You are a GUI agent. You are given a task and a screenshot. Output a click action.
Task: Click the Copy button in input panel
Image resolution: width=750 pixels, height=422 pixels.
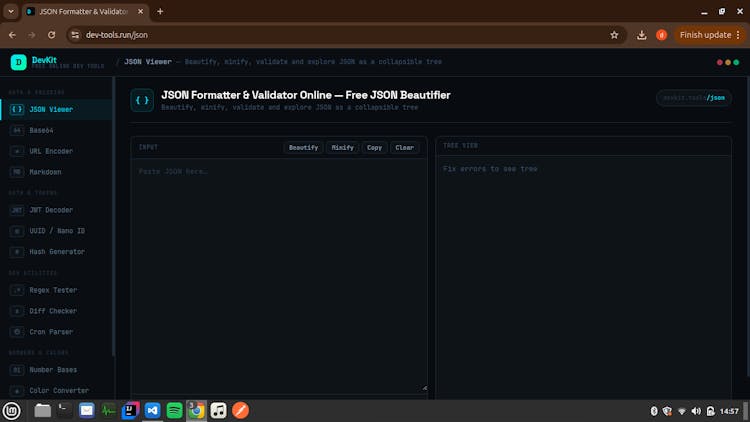(x=374, y=147)
